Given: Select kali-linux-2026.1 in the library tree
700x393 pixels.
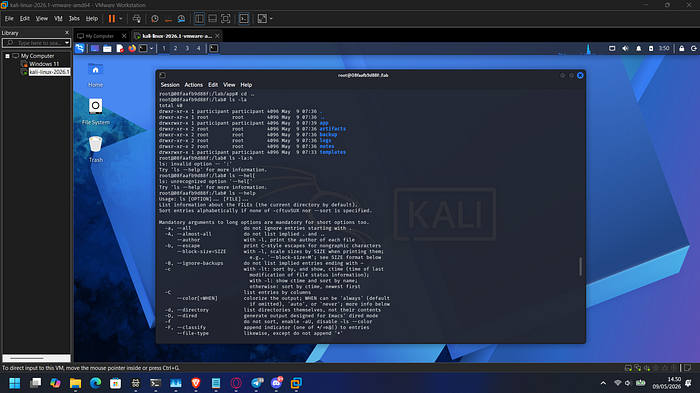Looking at the screenshot, I should click(49, 72).
